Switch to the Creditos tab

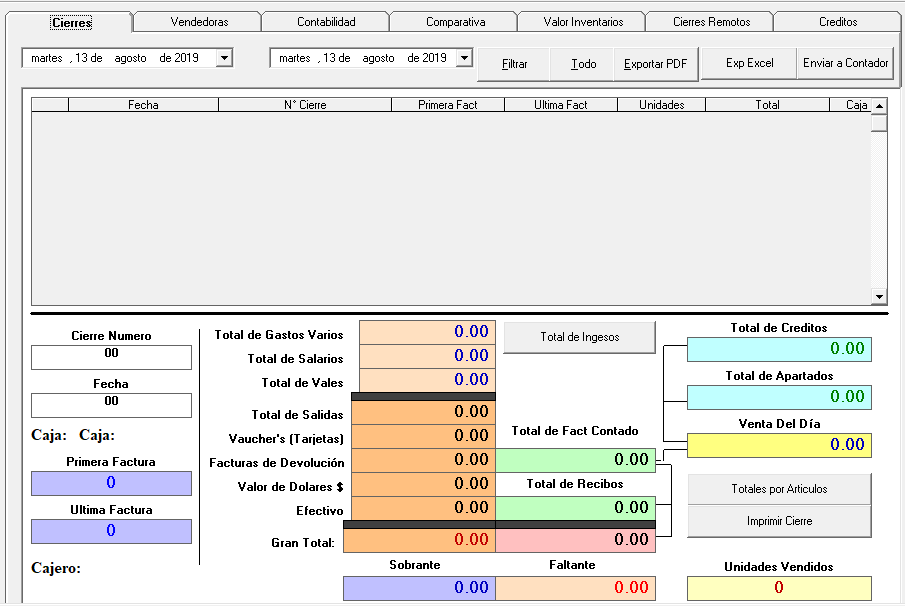[837, 22]
